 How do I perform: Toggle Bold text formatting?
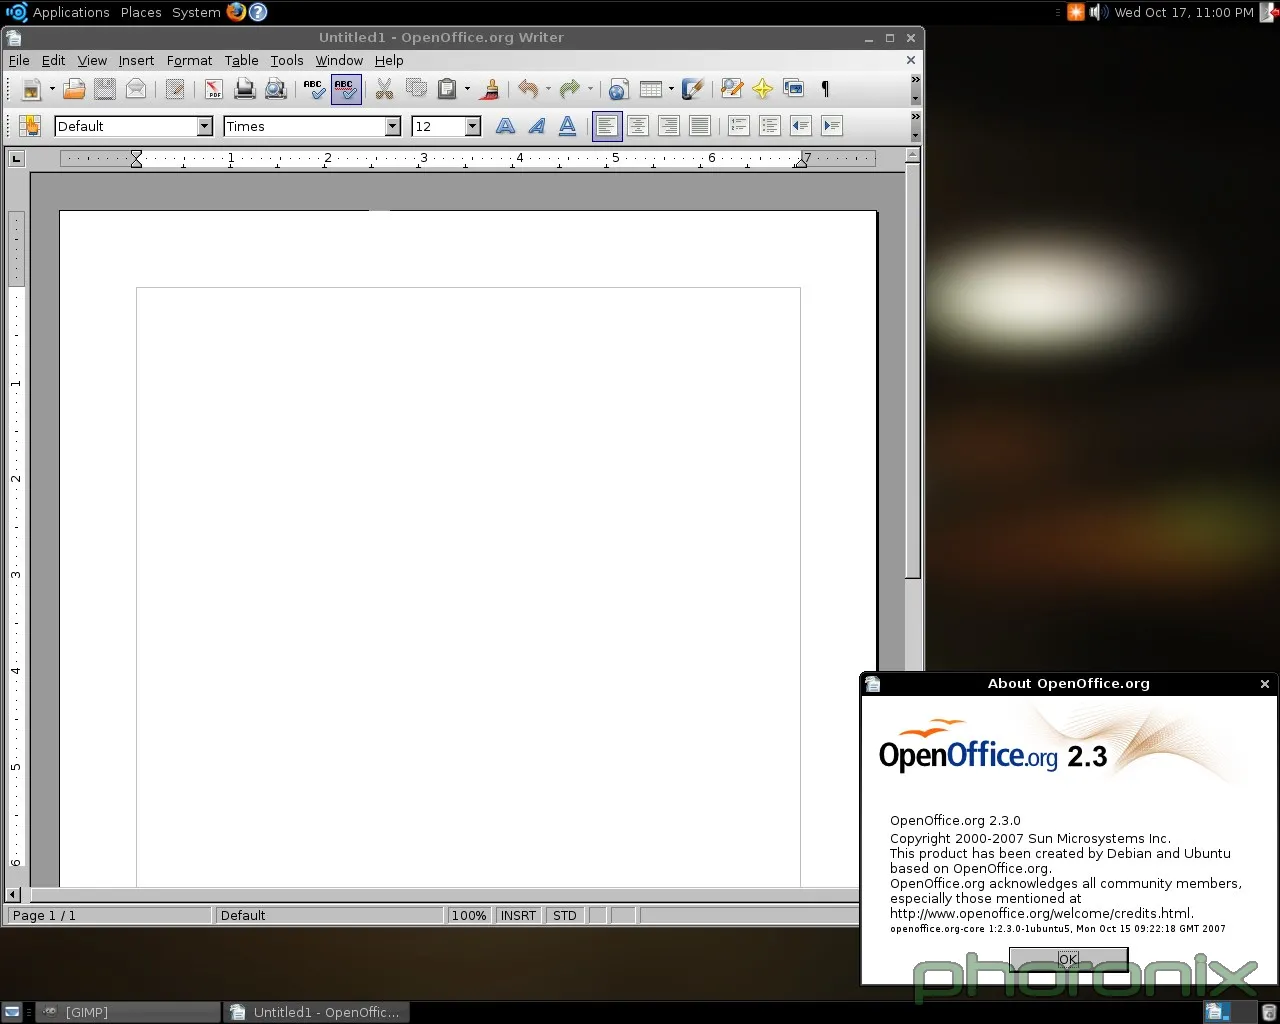click(506, 126)
